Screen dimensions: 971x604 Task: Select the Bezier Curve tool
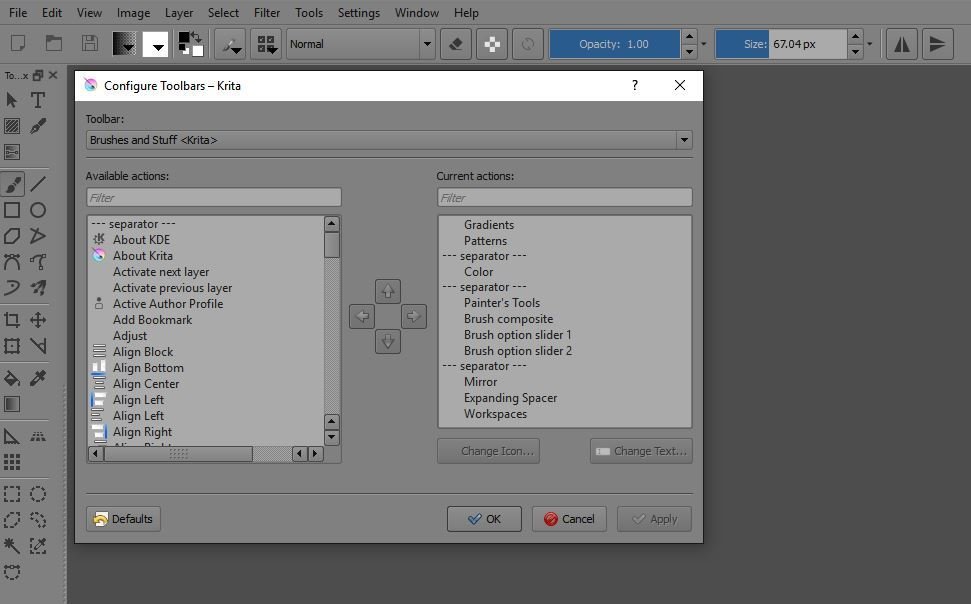pyautogui.click(x=12, y=262)
